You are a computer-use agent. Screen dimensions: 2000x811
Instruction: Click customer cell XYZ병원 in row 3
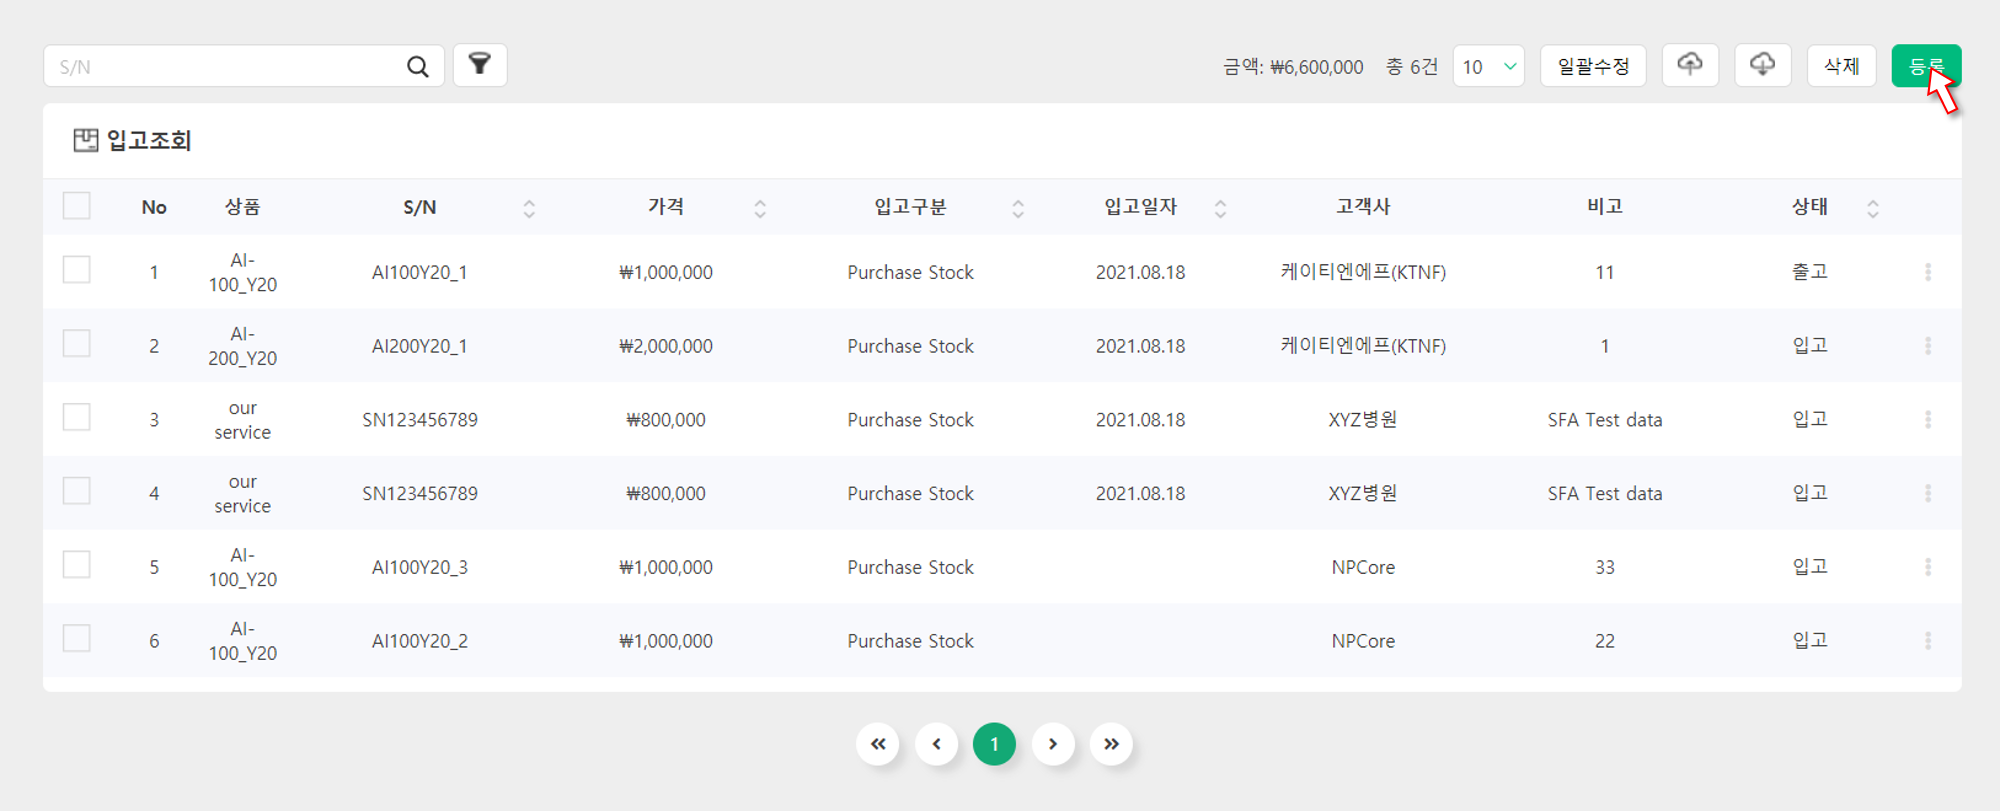[x=1363, y=420]
